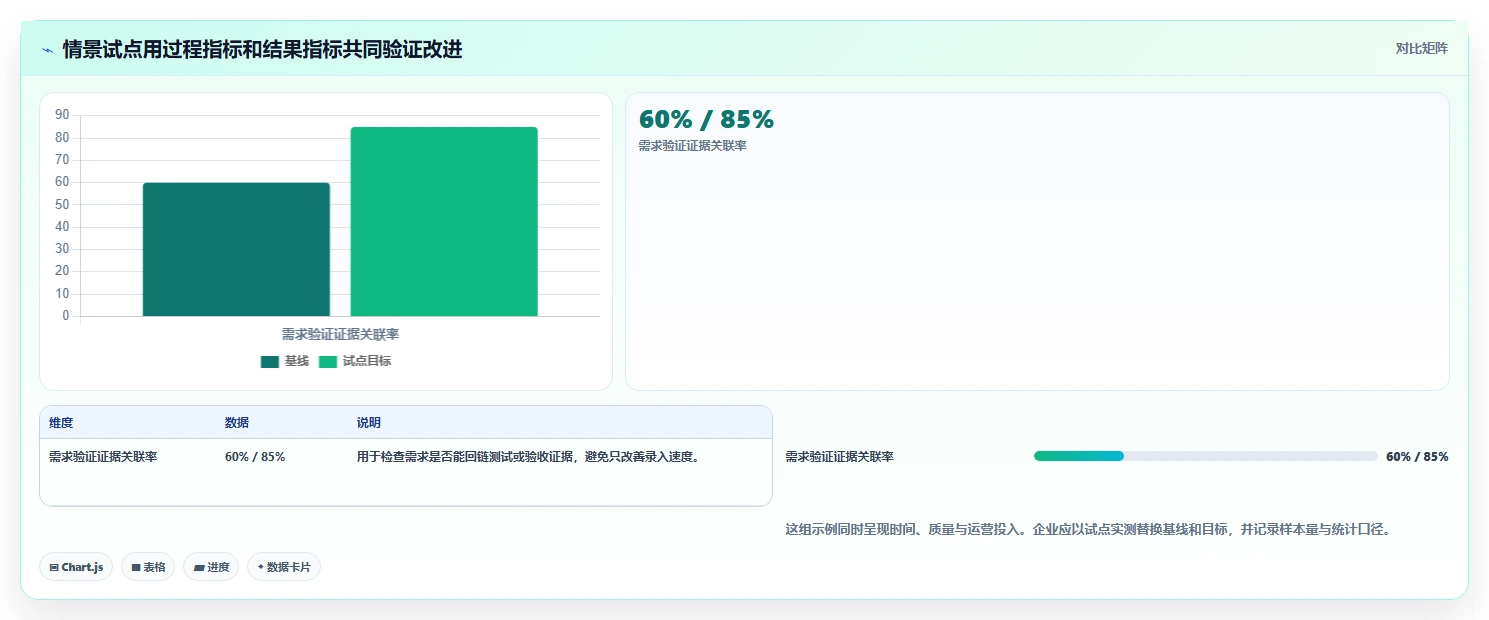
Task: Click the 60% / 85% table cell
Action: [x=255, y=457]
